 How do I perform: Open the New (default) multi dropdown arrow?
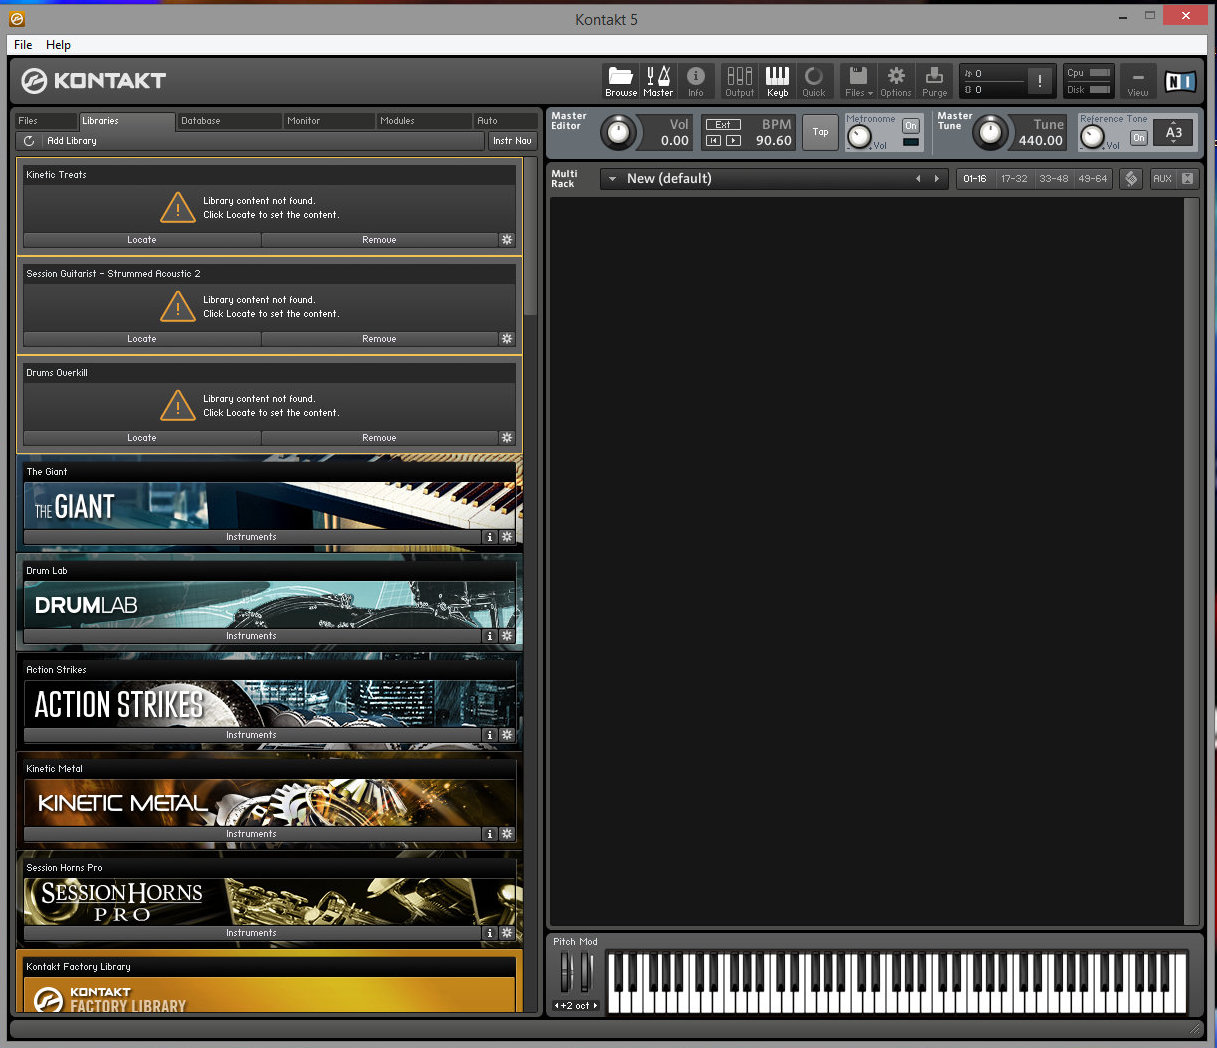[613, 179]
